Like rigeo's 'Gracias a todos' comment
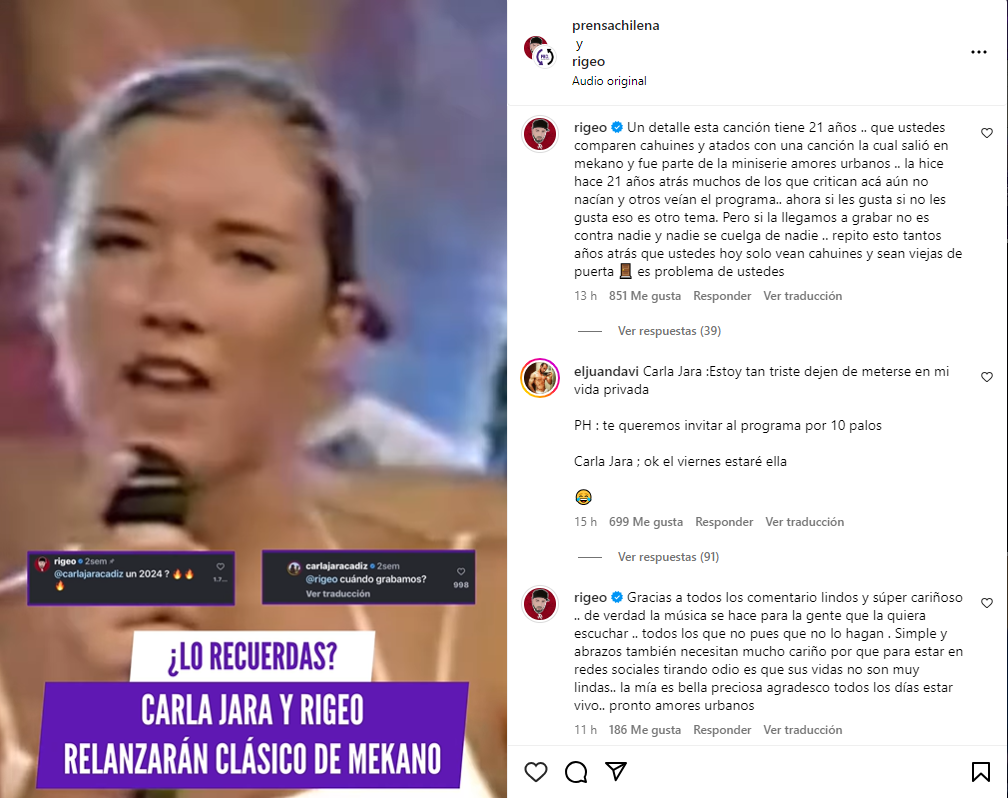Viewport: 1008px width, 798px height. click(x=987, y=603)
